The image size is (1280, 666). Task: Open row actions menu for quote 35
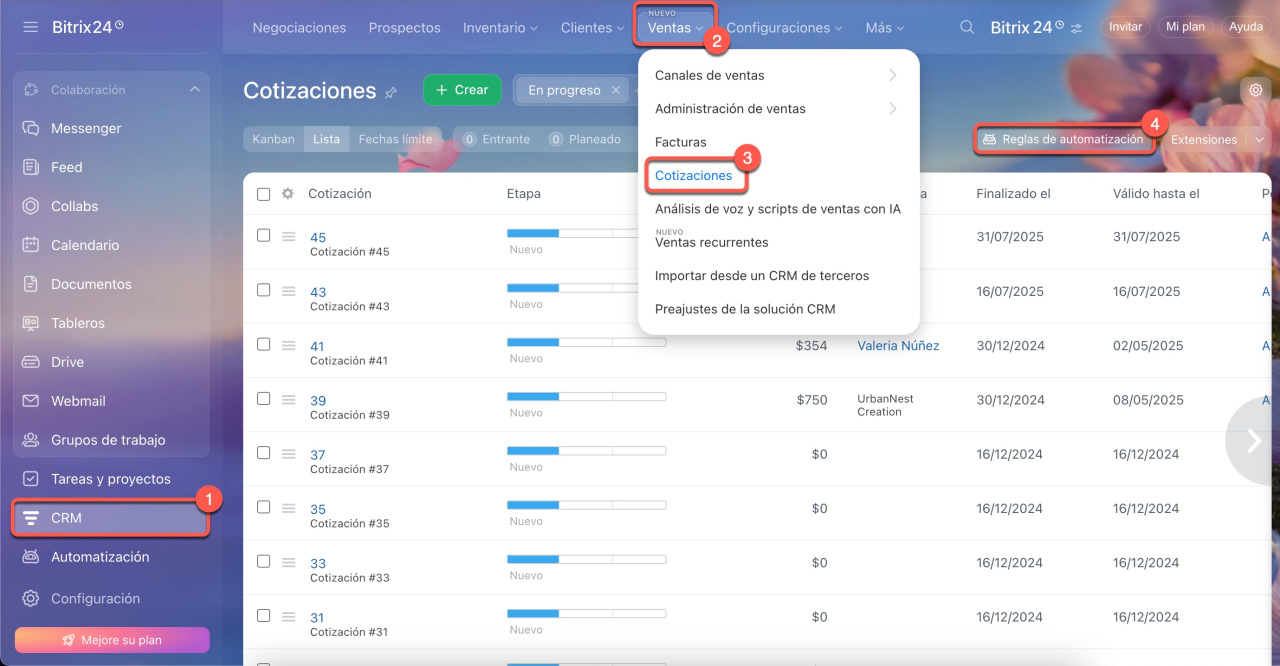(x=288, y=507)
